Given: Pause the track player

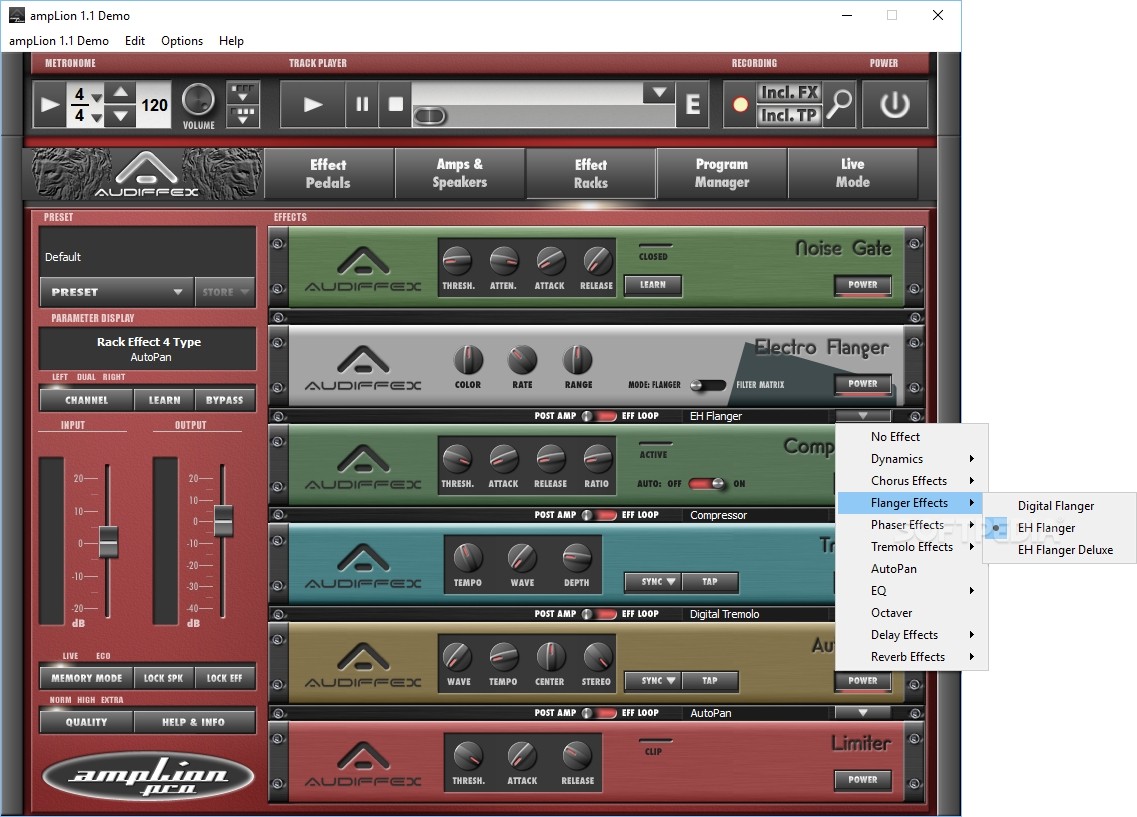Looking at the screenshot, I should [362, 105].
